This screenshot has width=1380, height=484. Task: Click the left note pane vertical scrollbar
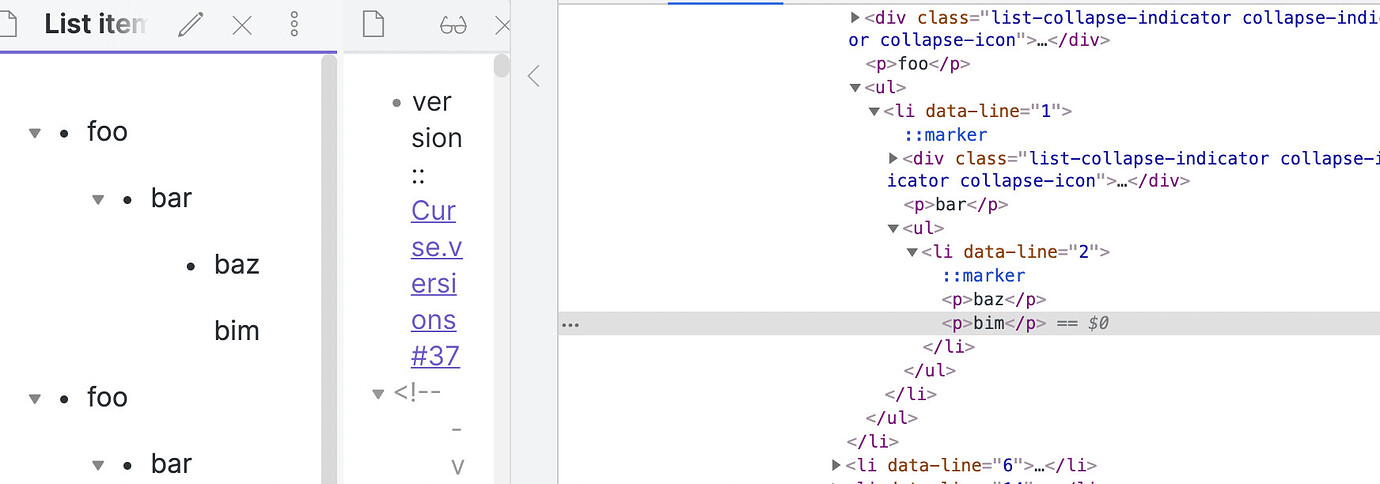(329, 250)
